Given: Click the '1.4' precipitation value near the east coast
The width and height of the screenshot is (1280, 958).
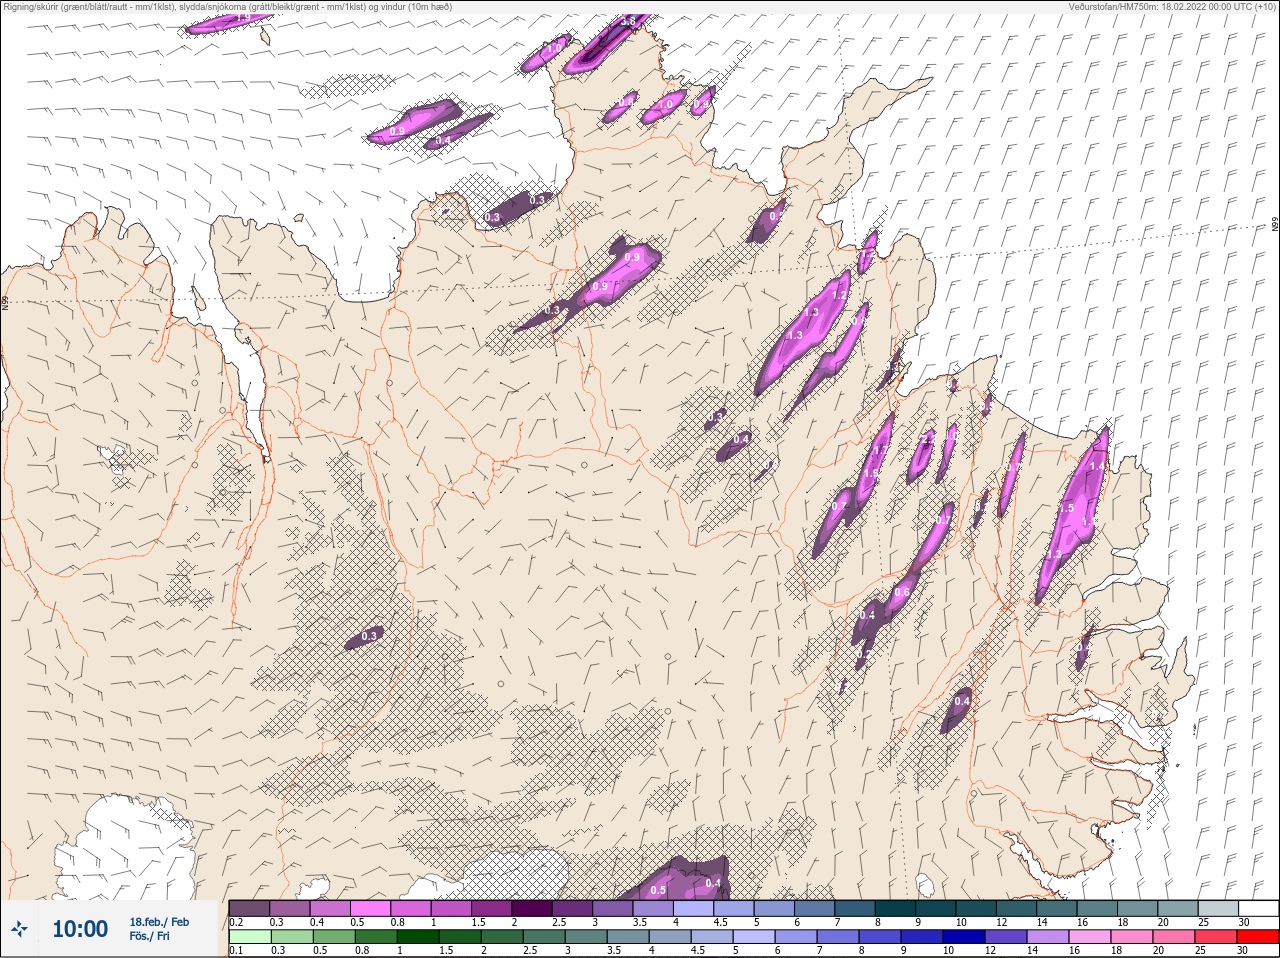Looking at the screenshot, I should coord(1096,466).
